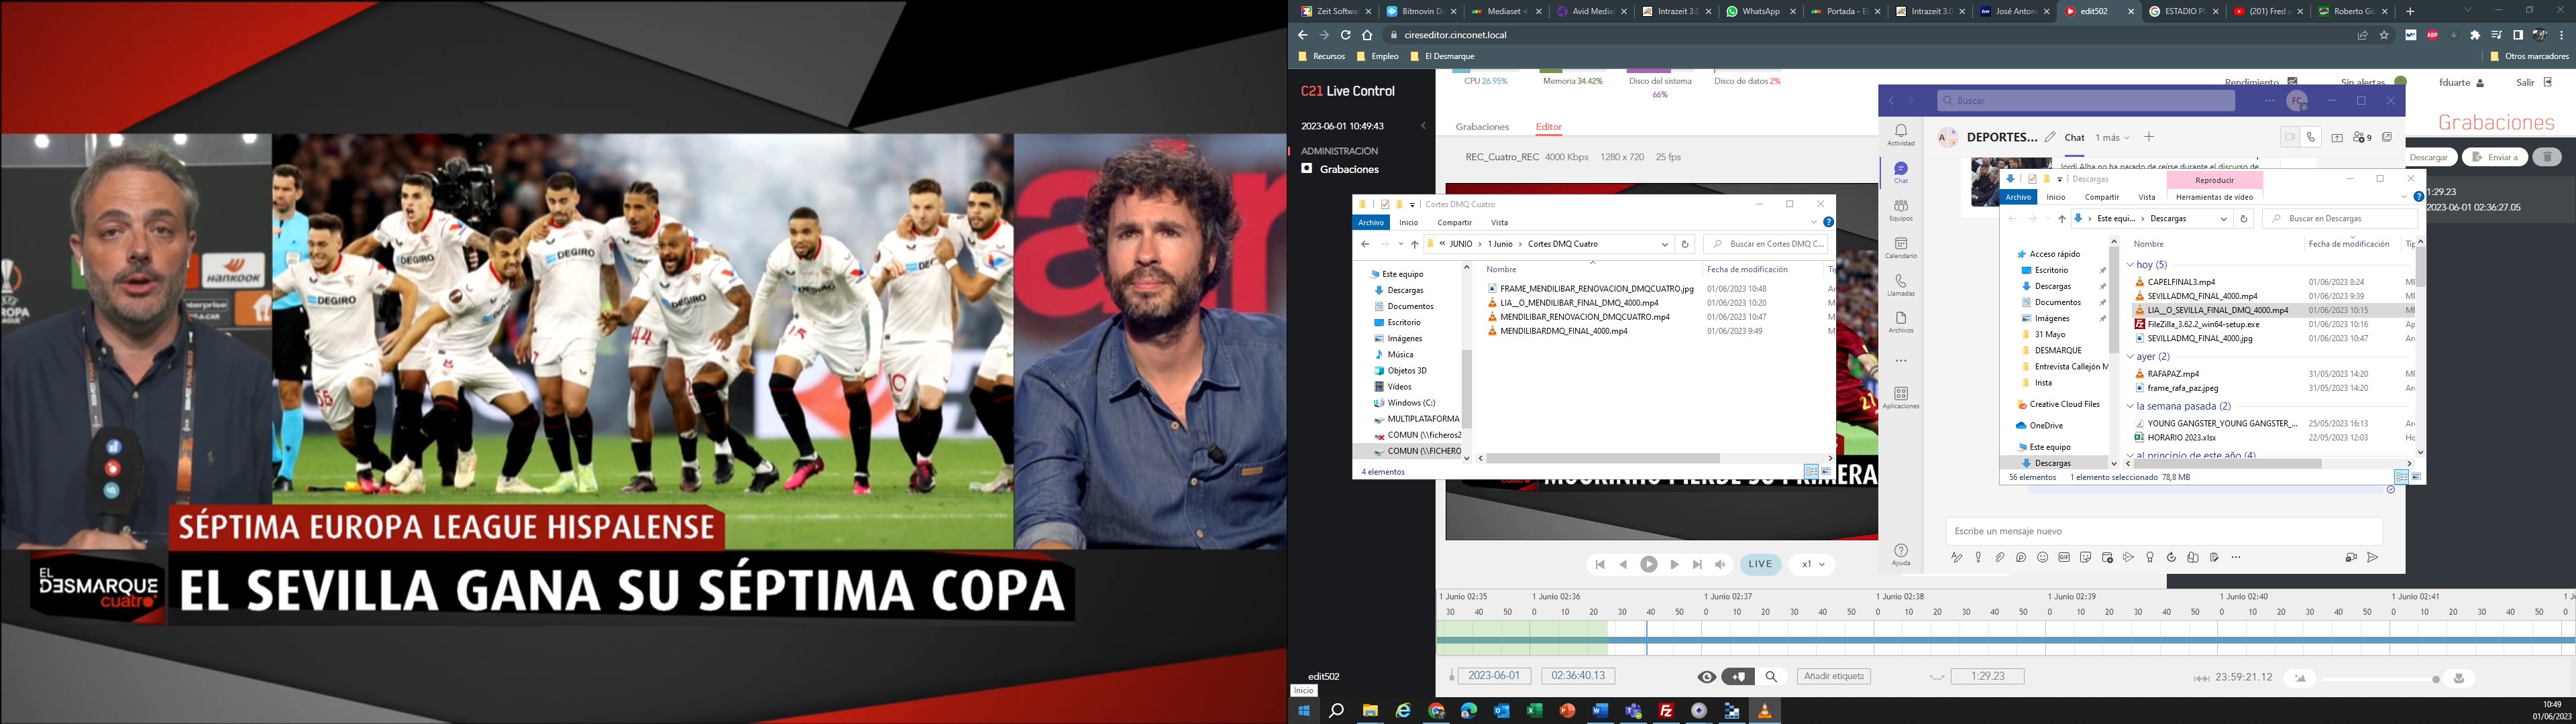Click the GIF icon in Teams composer

click(x=2064, y=557)
